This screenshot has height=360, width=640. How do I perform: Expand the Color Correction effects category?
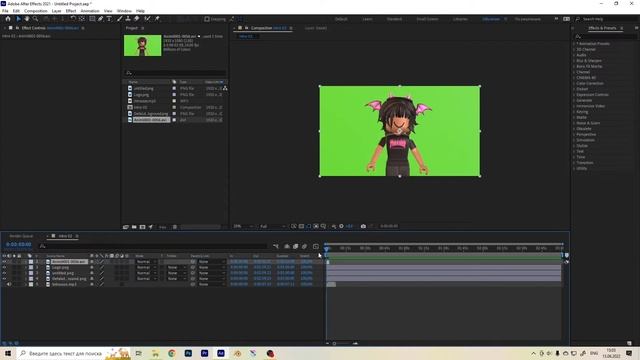pyautogui.click(x=574, y=83)
